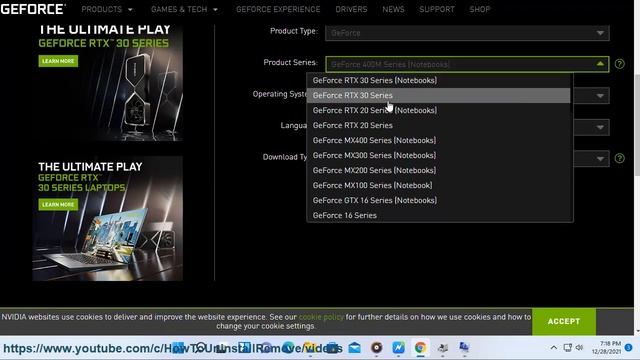The height and width of the screenshot is (360, 640).
Task: Open the volume tray icon
Action: coord(579,348)
